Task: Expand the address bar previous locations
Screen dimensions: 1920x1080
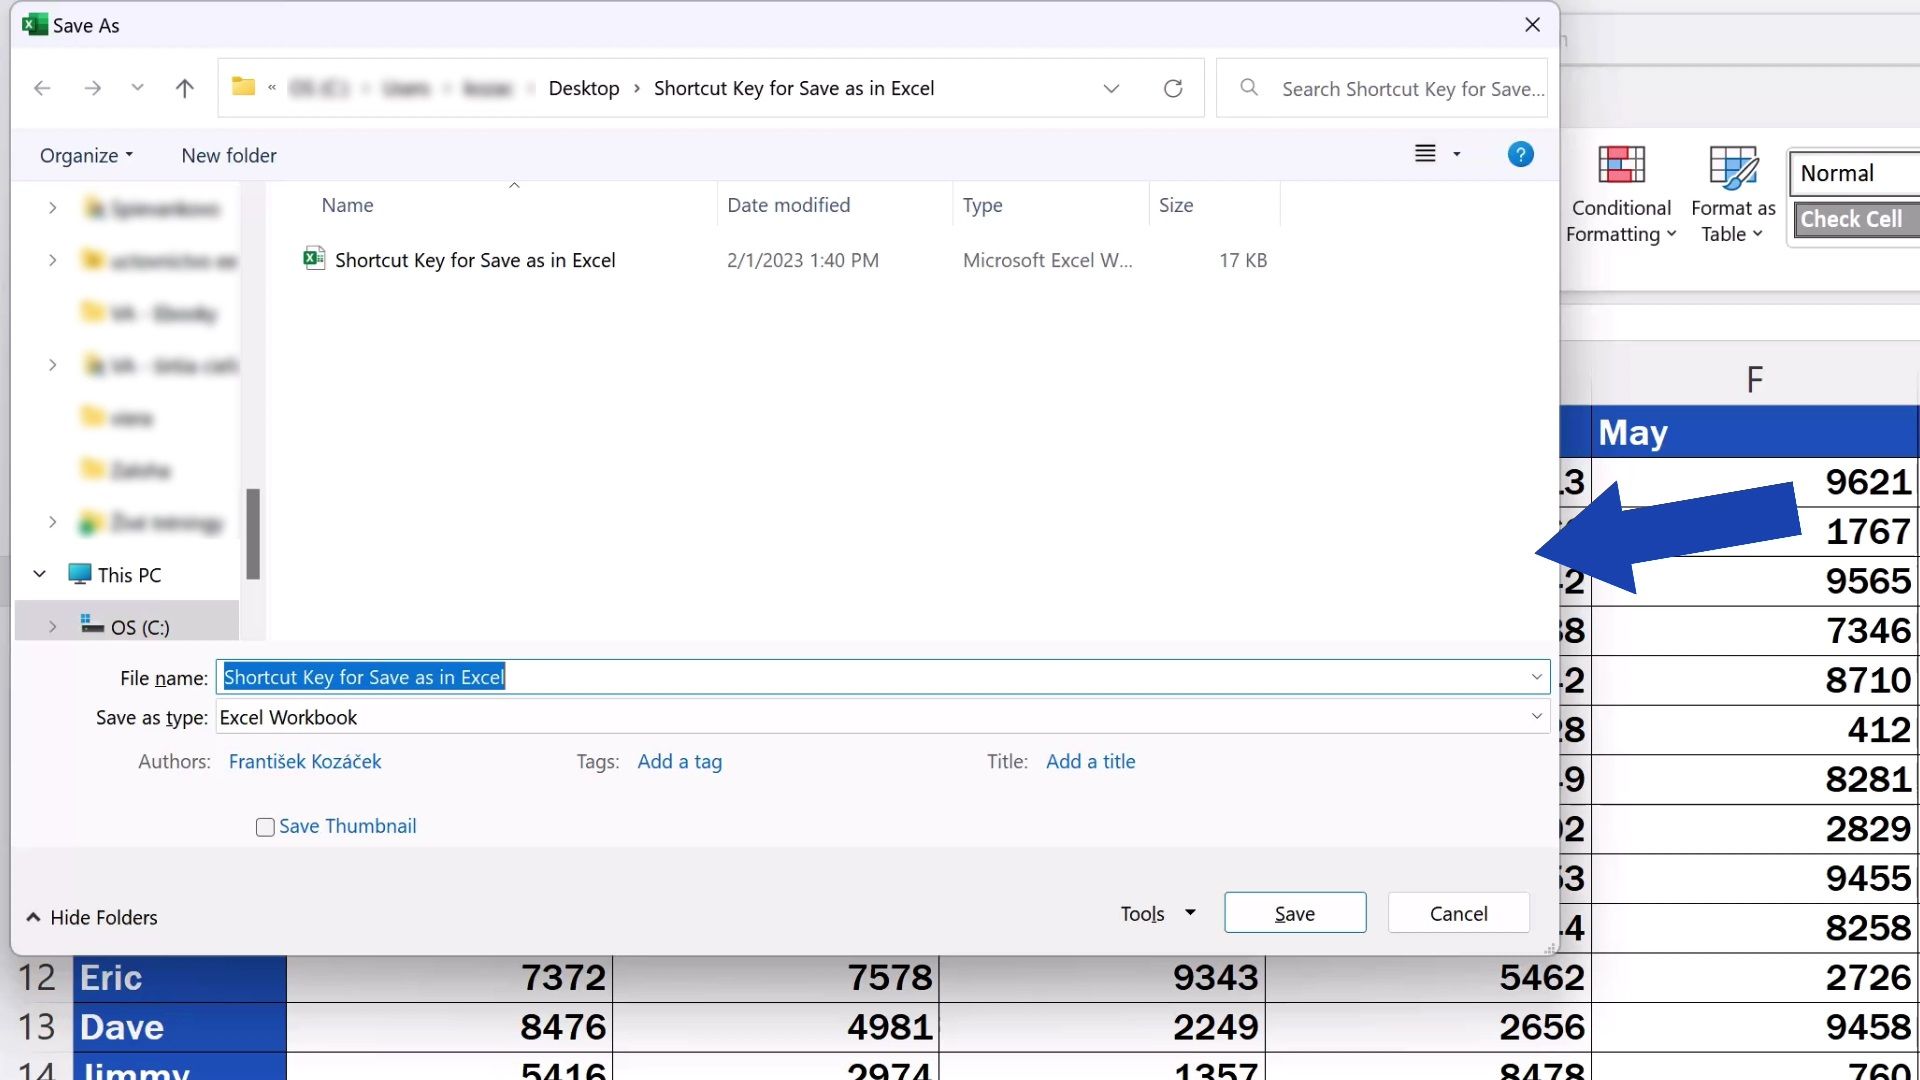Action: pyautogui.click(x=1111, y=88)
